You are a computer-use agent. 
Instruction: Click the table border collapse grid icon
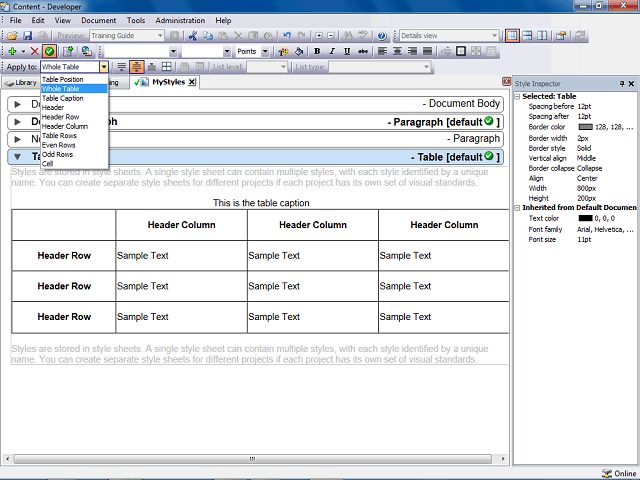click(x=167, y=67)
